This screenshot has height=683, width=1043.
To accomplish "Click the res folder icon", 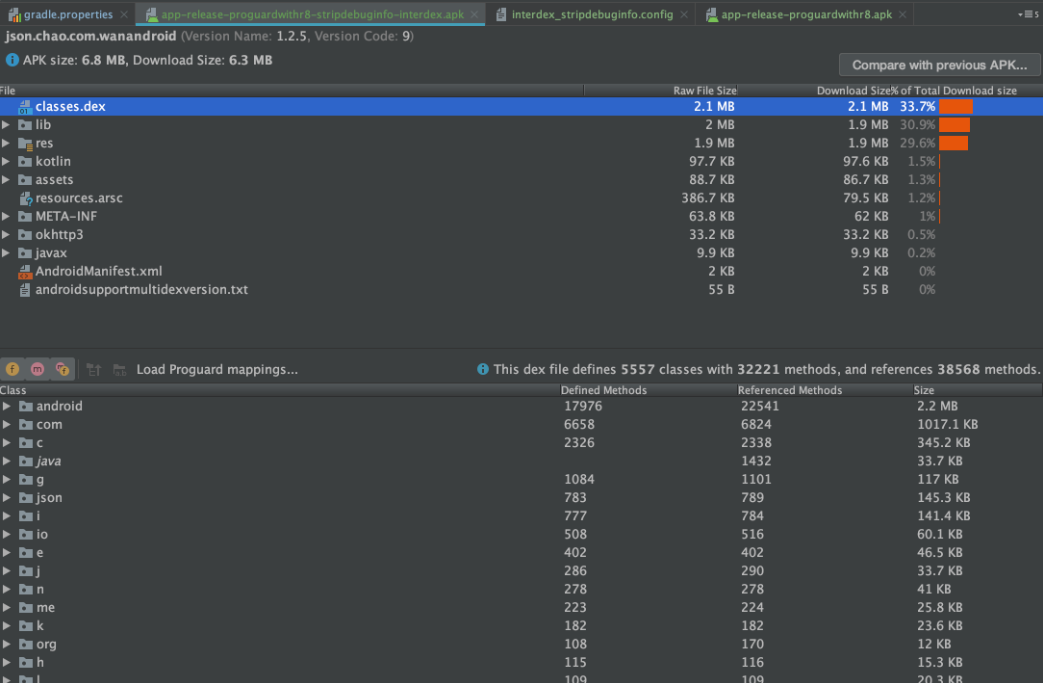I will 25,143.
